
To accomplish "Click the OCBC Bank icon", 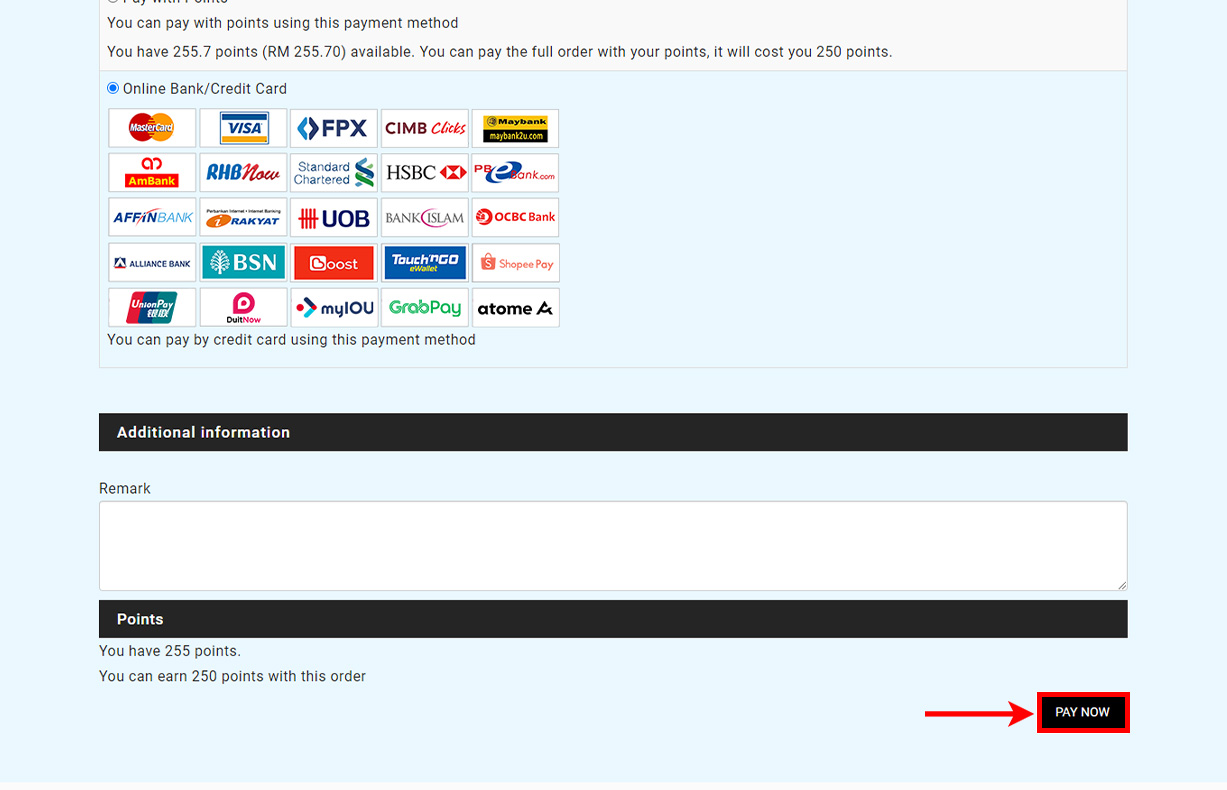I will (515, 217).
